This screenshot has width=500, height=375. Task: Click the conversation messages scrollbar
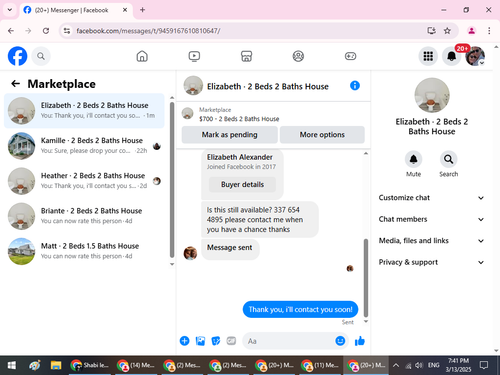point(366,277)
